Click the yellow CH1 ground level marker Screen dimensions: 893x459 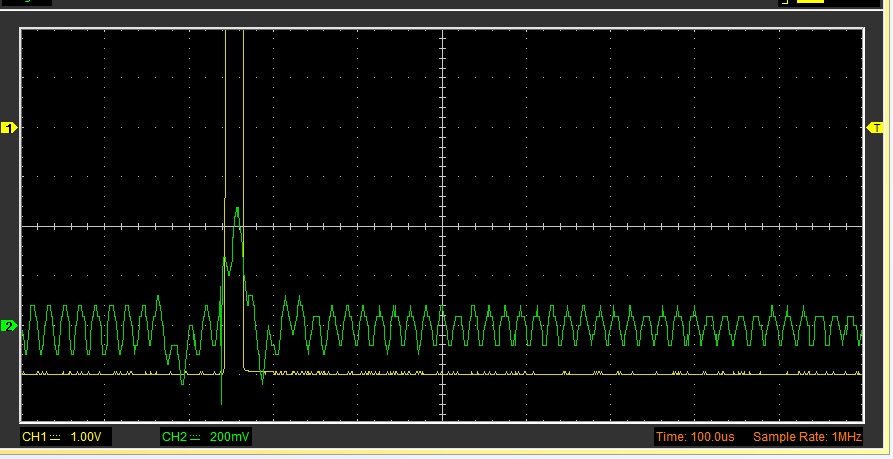pos(10,128)
